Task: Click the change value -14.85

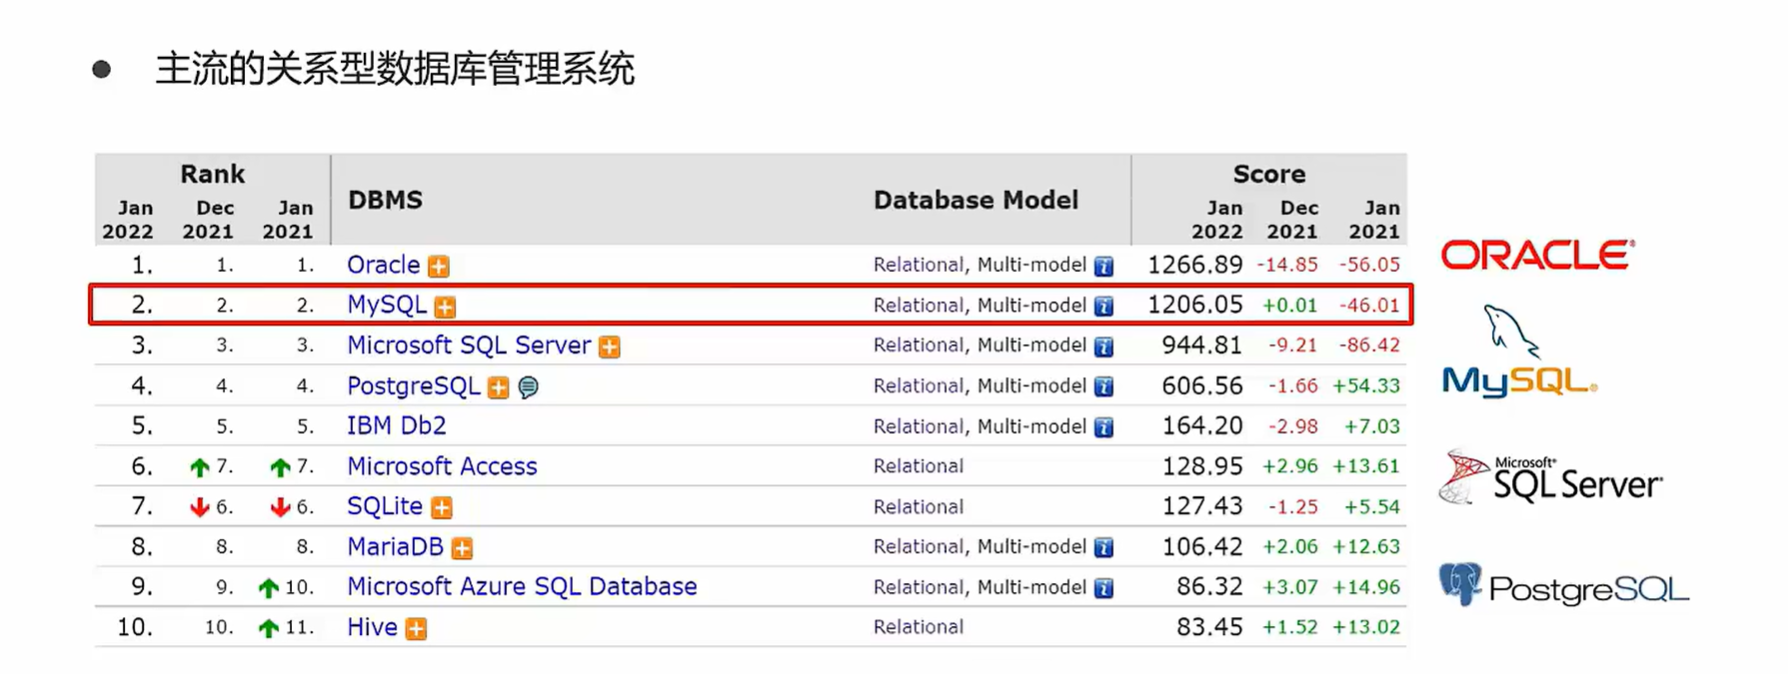Action: [x=1287, y=265]
